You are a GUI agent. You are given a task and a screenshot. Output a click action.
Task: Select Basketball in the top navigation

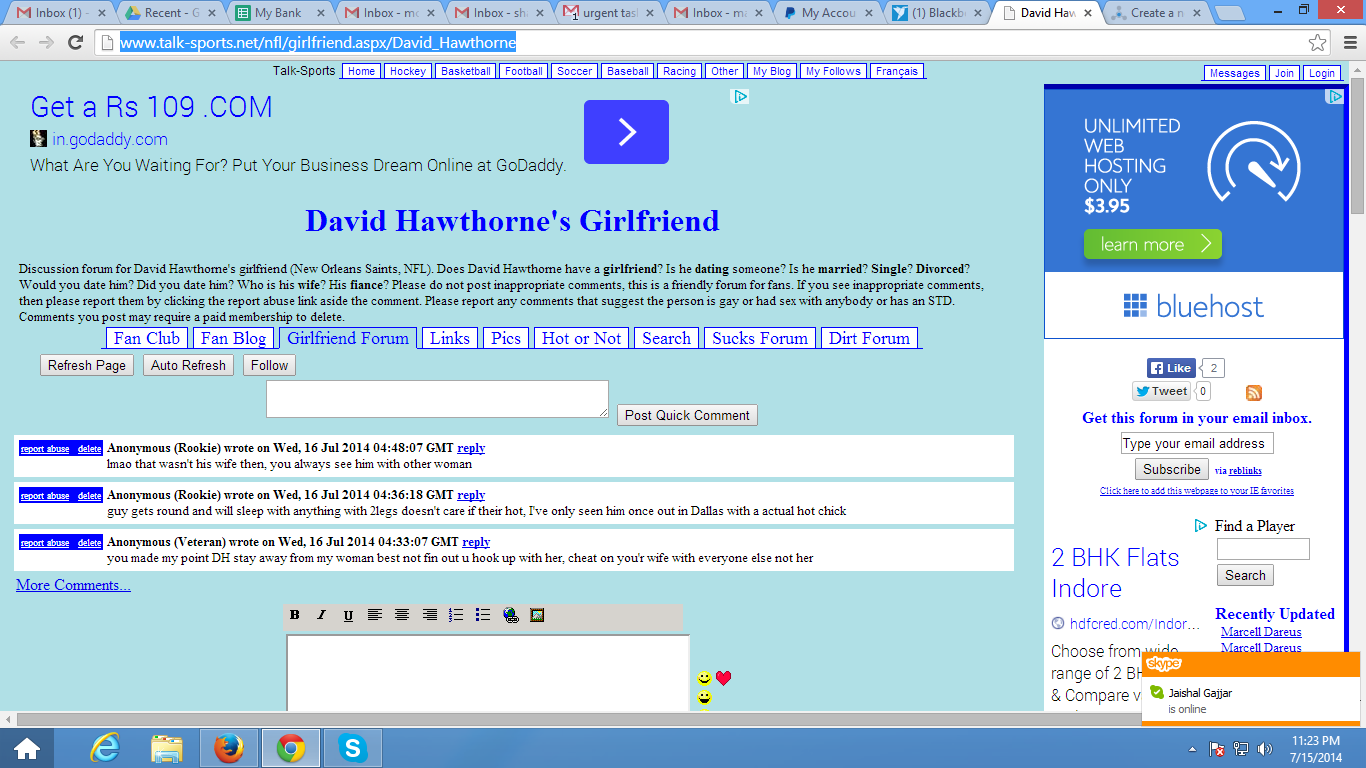[x=466, y=71]
